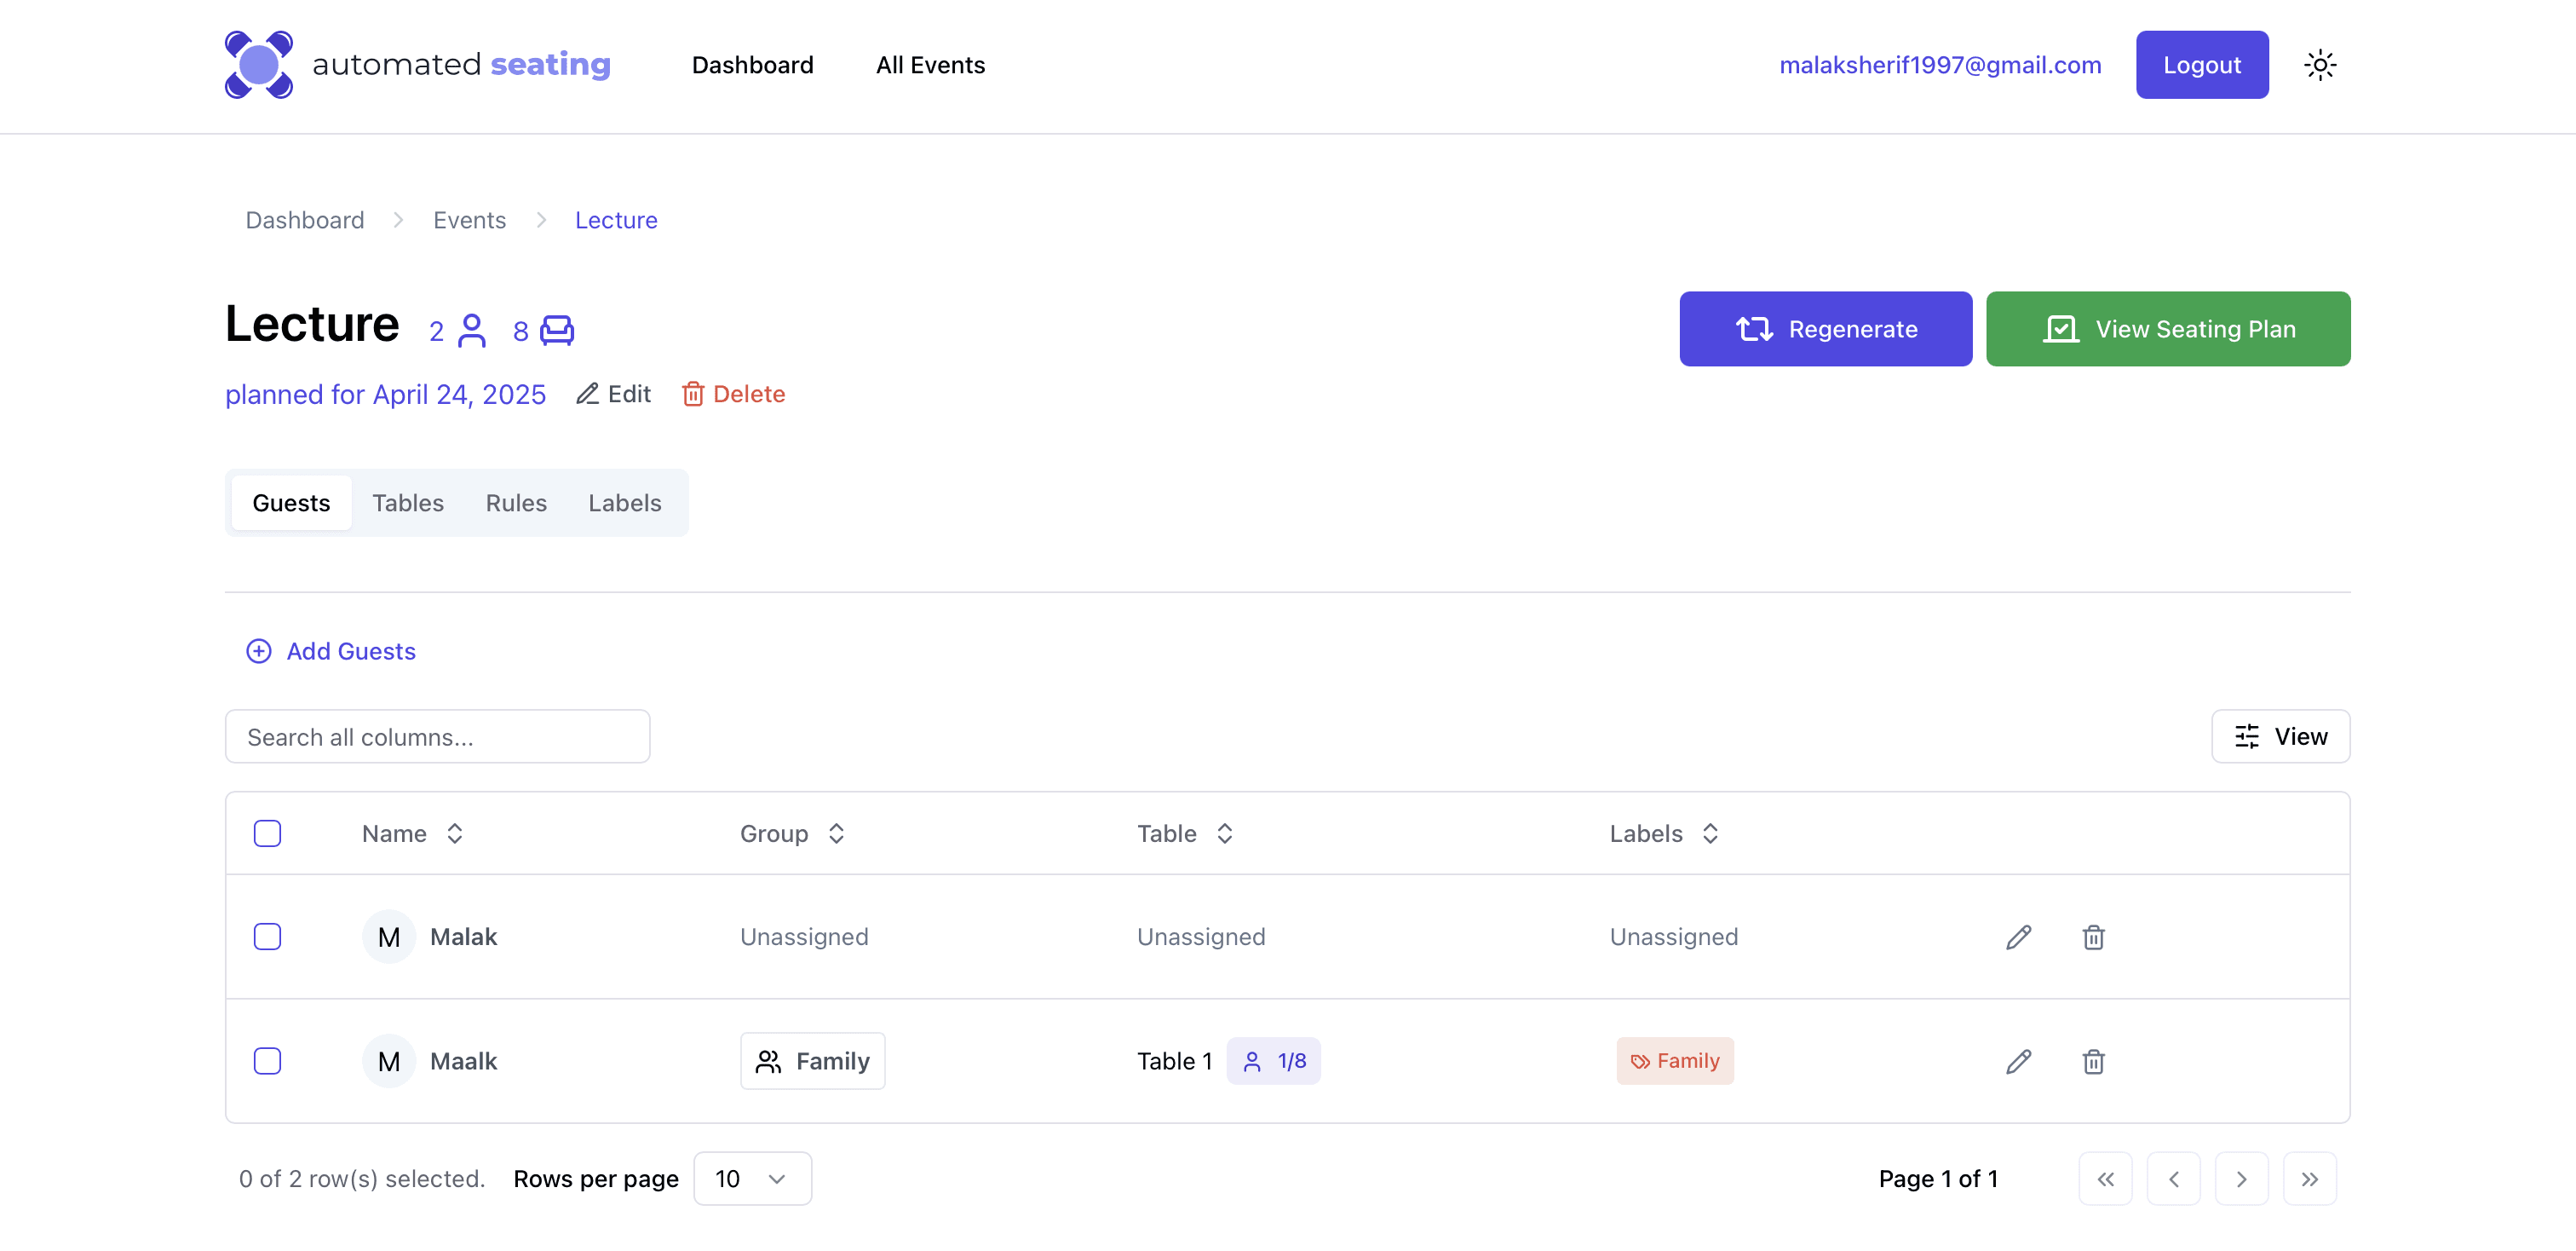Check the box for guest Maalk
Screen dimensions: 2576x1251
click(267, 1061)
